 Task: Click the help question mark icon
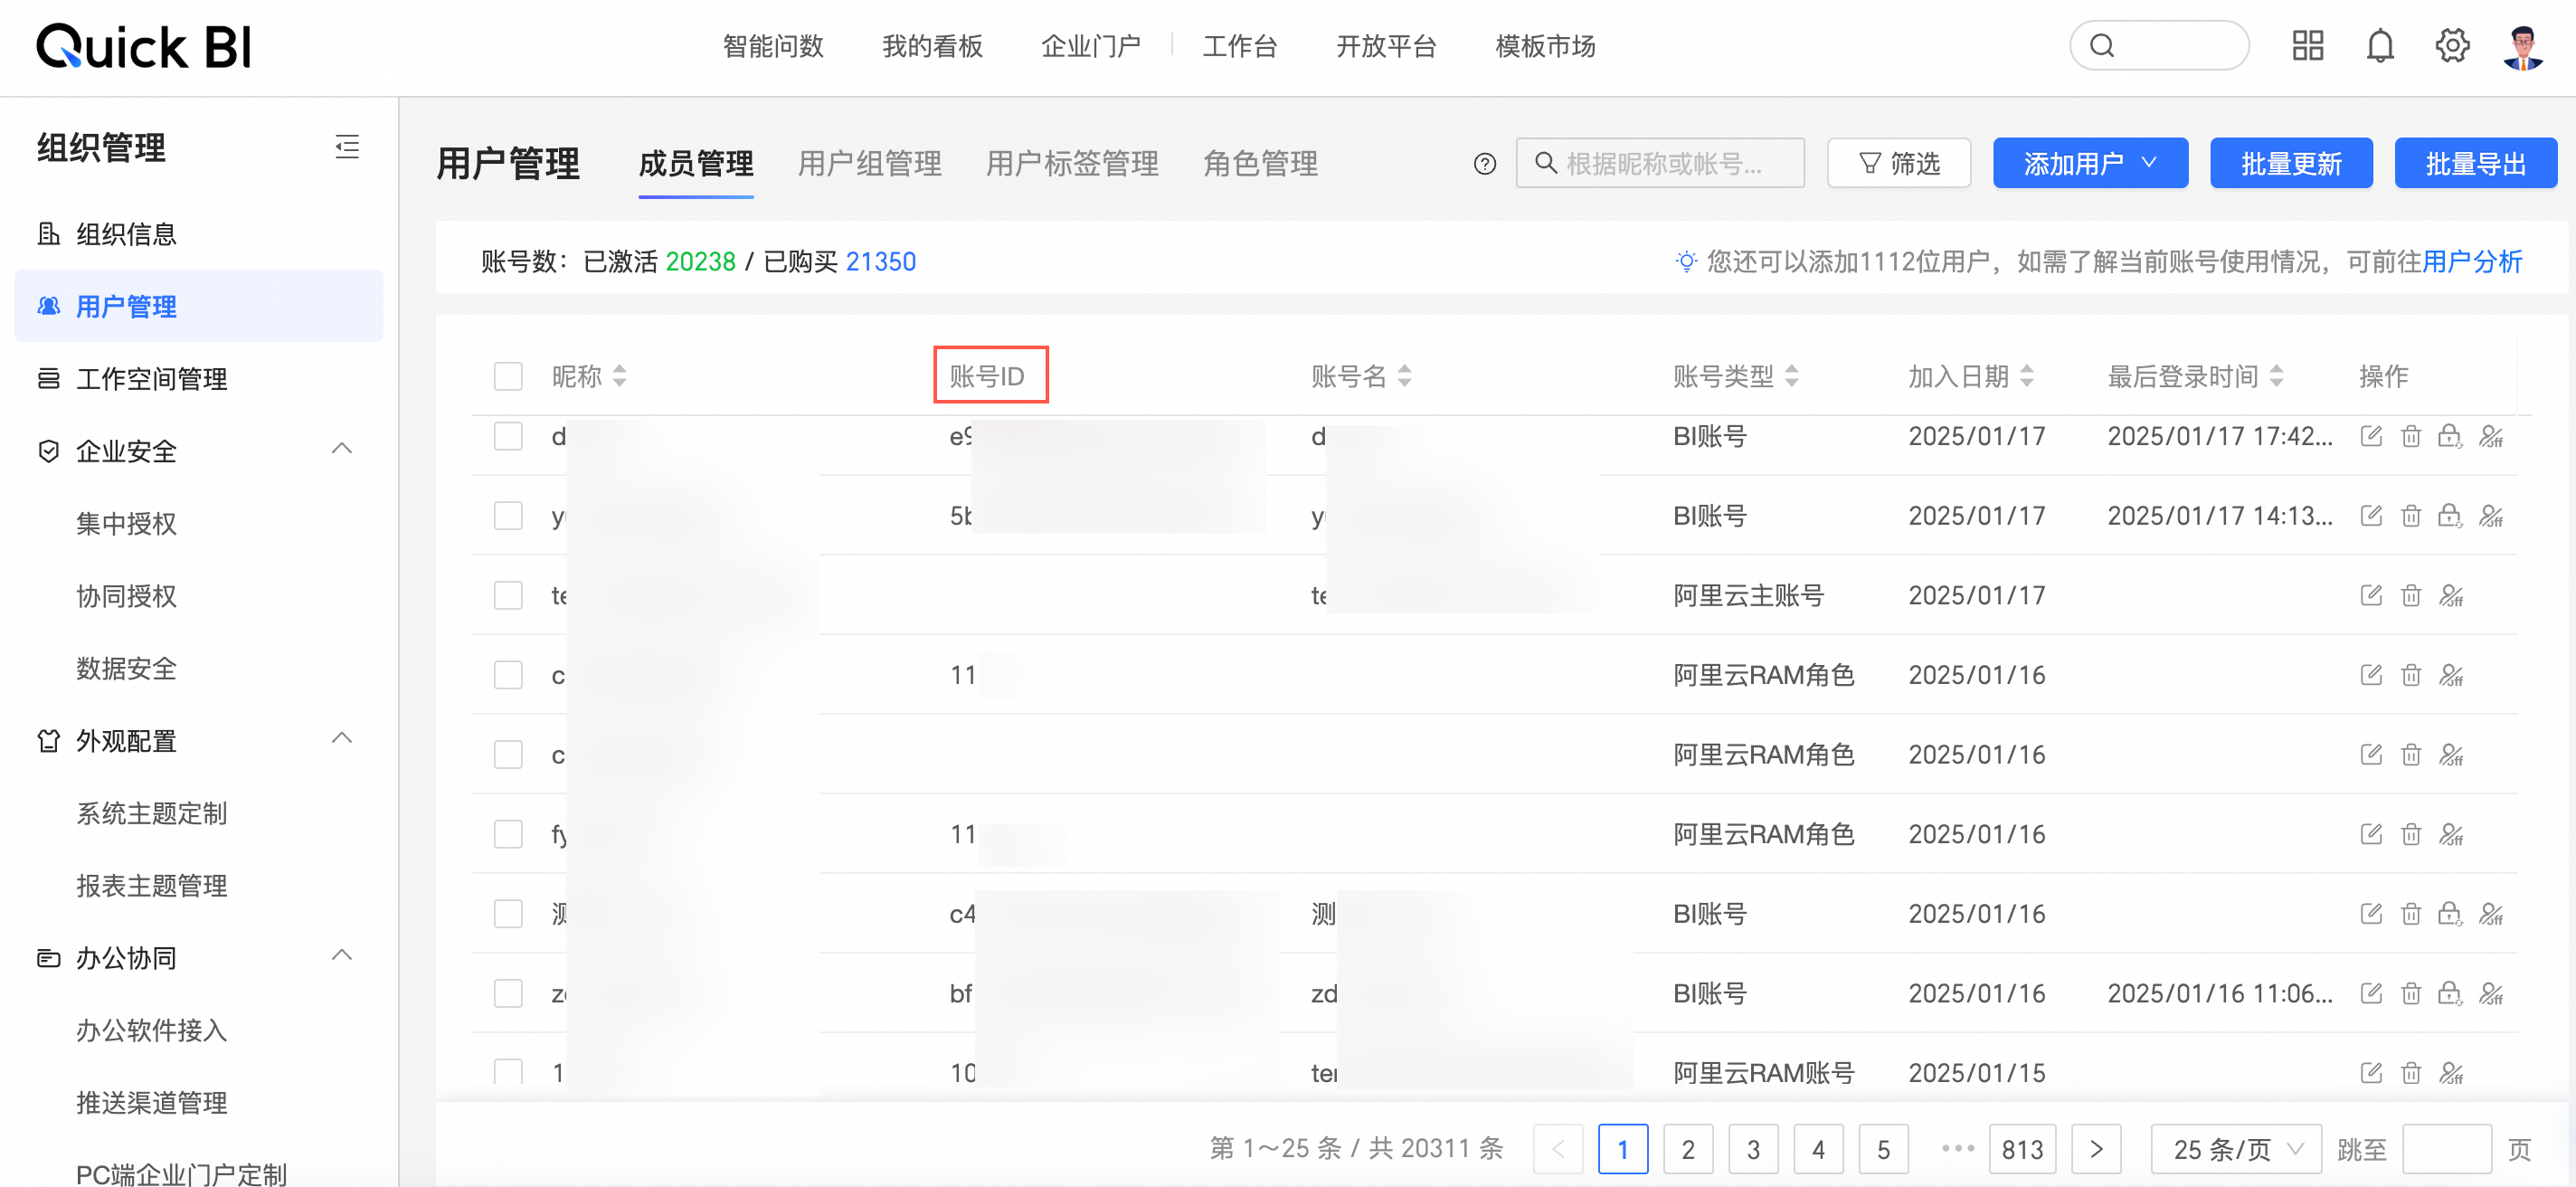pyautogui.click(x=1485, y=164)
